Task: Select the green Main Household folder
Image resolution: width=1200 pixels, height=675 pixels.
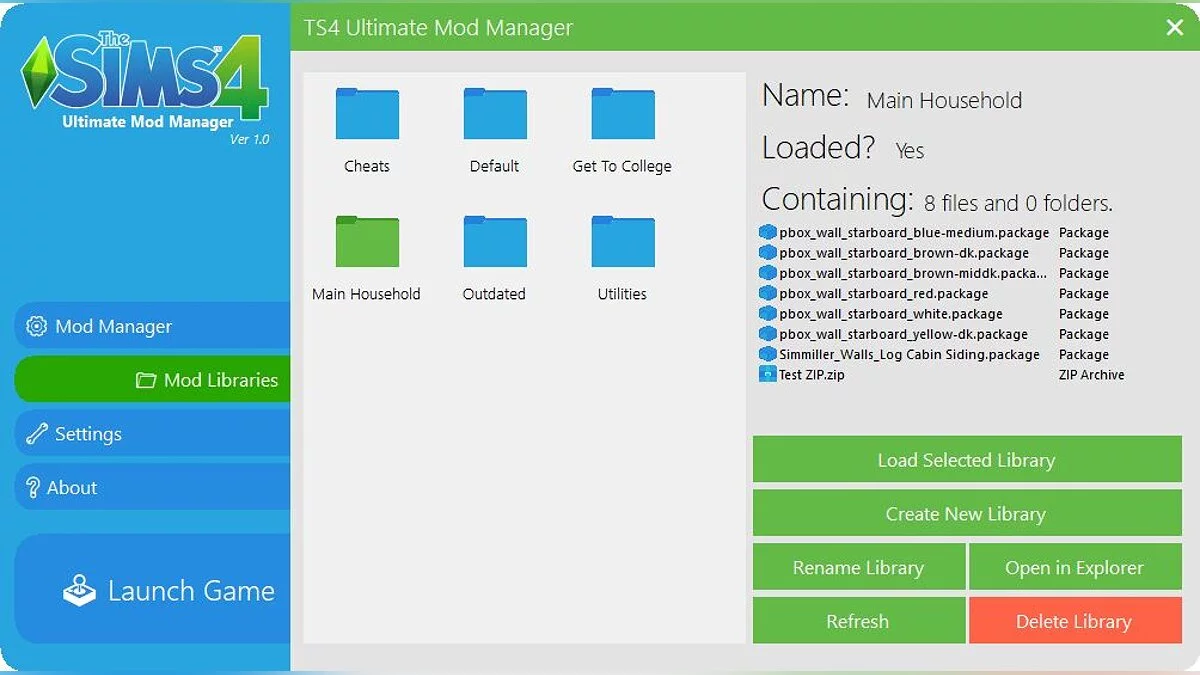Action: pyautogui.click(x=366, y=240)
